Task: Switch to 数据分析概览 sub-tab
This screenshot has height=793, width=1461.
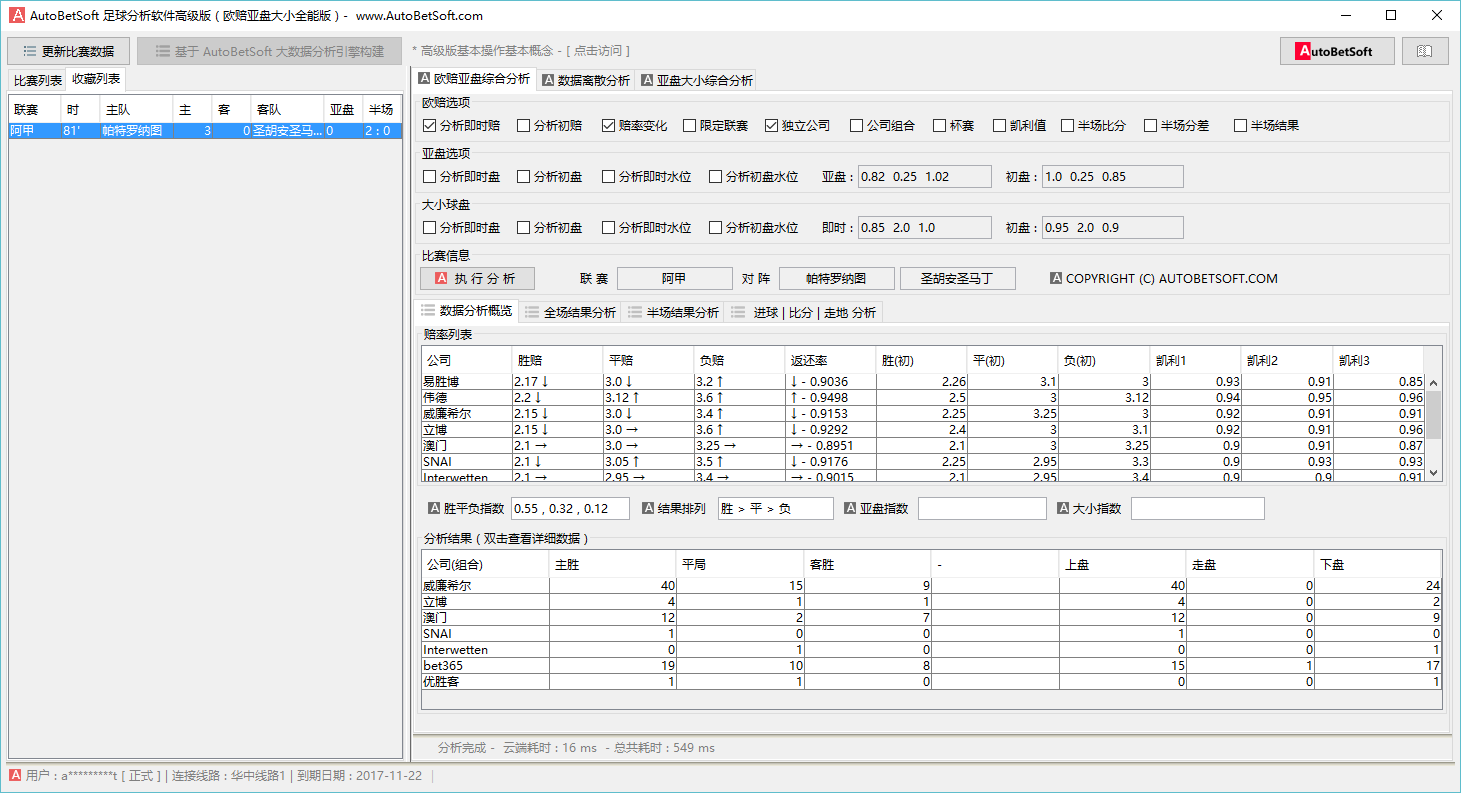Action: pos(467,311)
